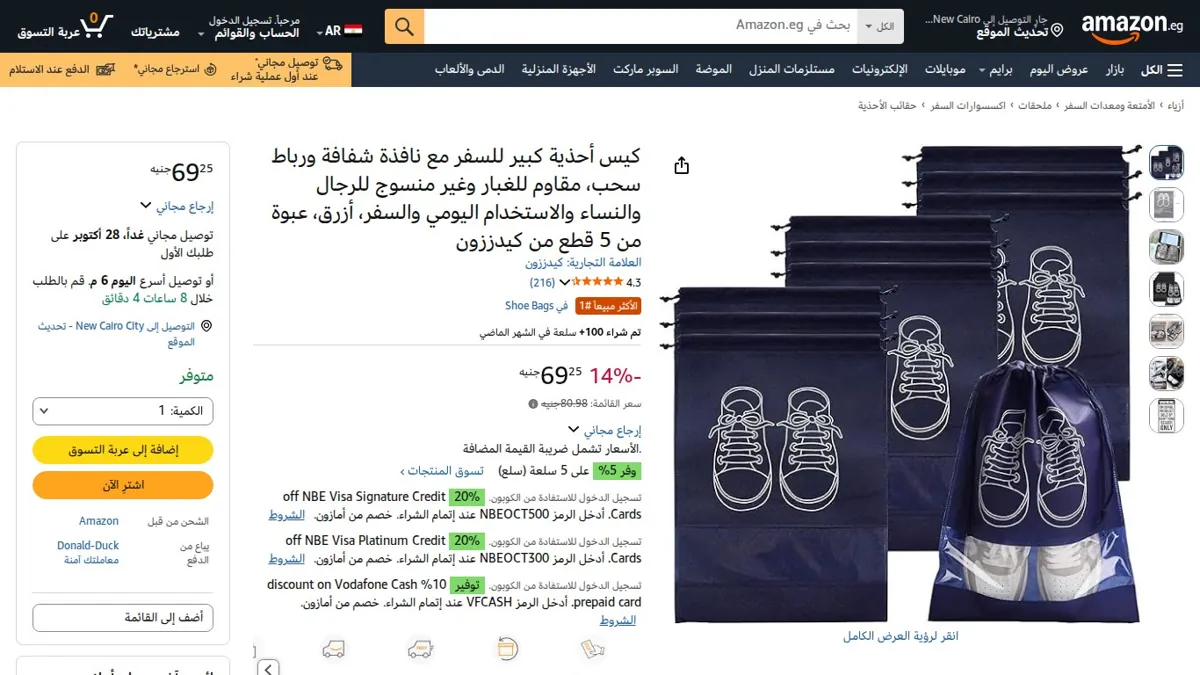Select the fourth thumbnail with black background
The height and width of the screenshot is (675, 1200).
tap(1166, 288)
